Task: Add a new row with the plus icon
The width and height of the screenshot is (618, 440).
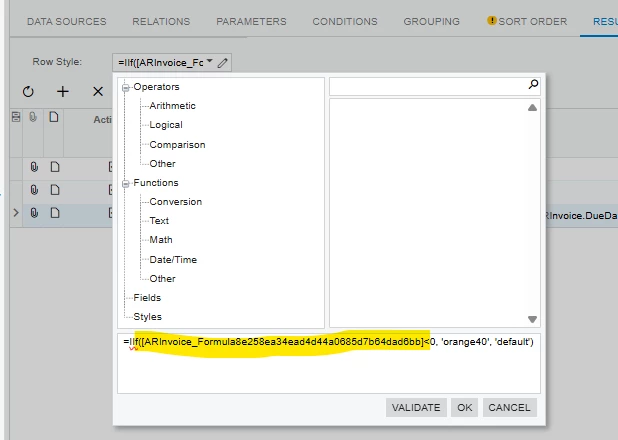Action: 63,92
